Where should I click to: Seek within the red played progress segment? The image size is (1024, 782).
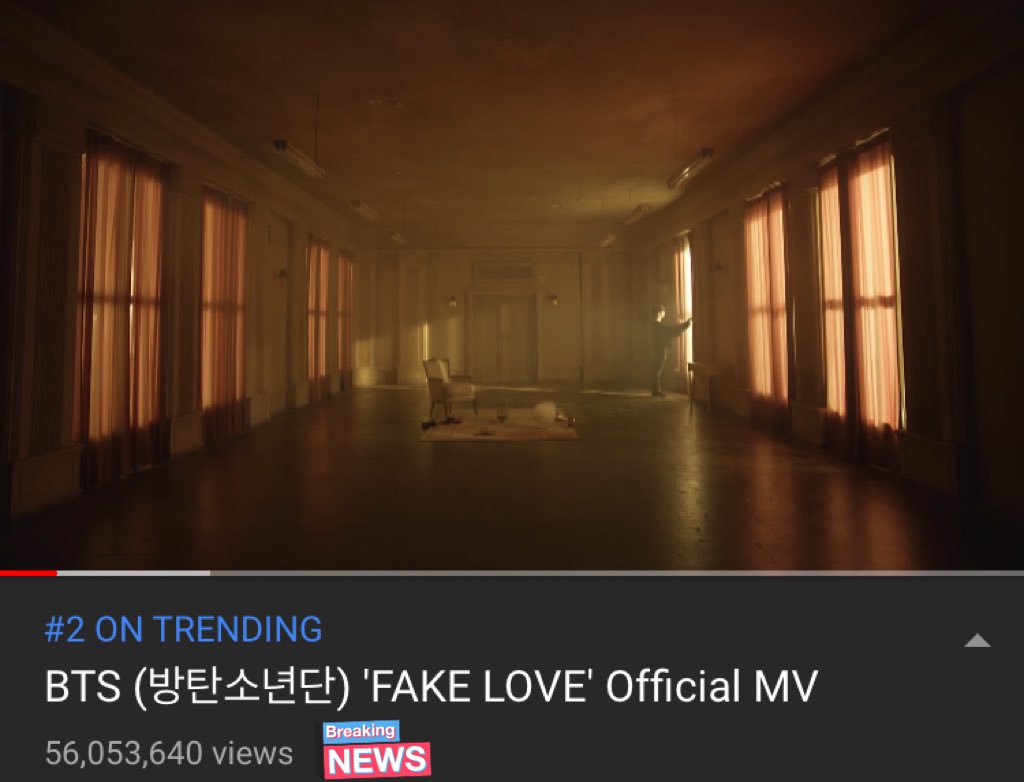point(28,573)
